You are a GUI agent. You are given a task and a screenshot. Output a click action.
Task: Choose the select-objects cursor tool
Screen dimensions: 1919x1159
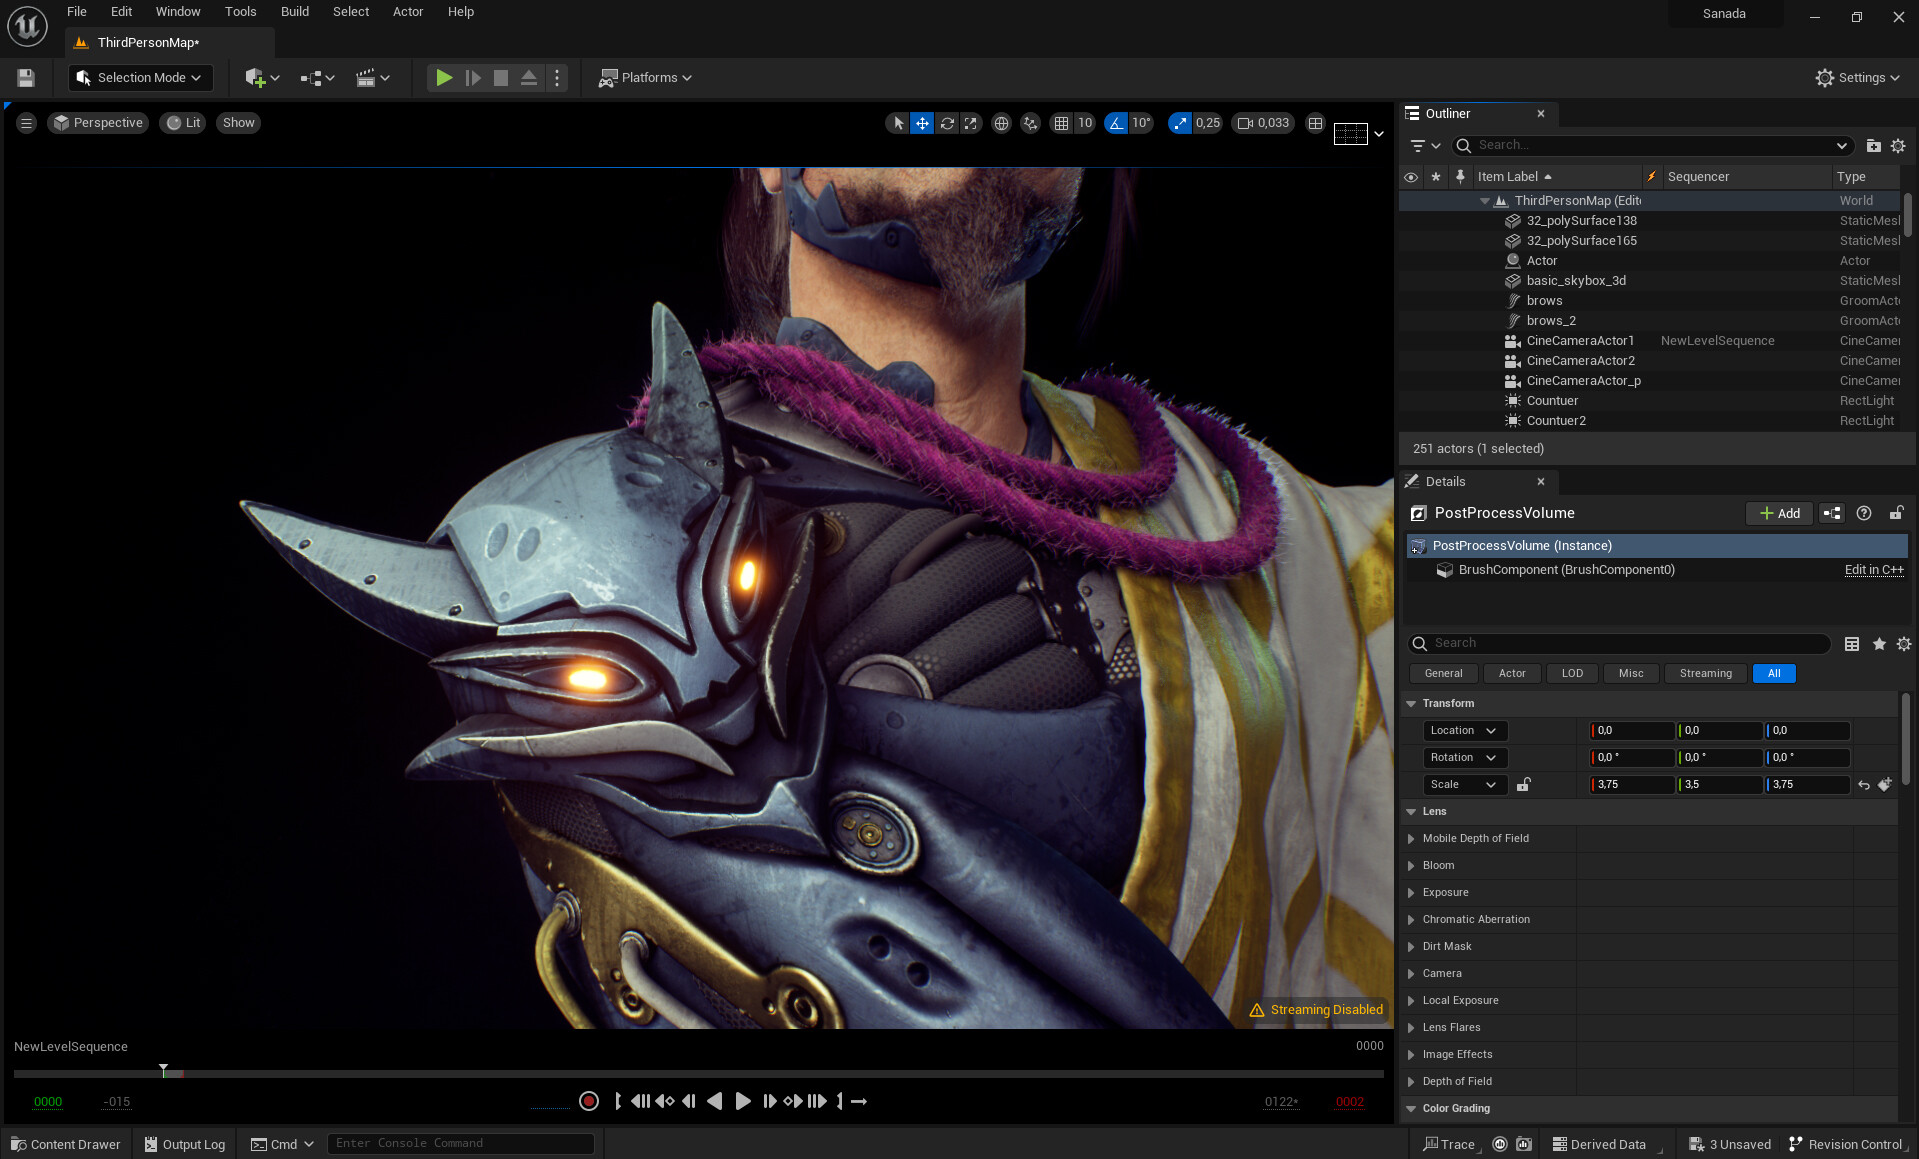(x=898, y=123)
